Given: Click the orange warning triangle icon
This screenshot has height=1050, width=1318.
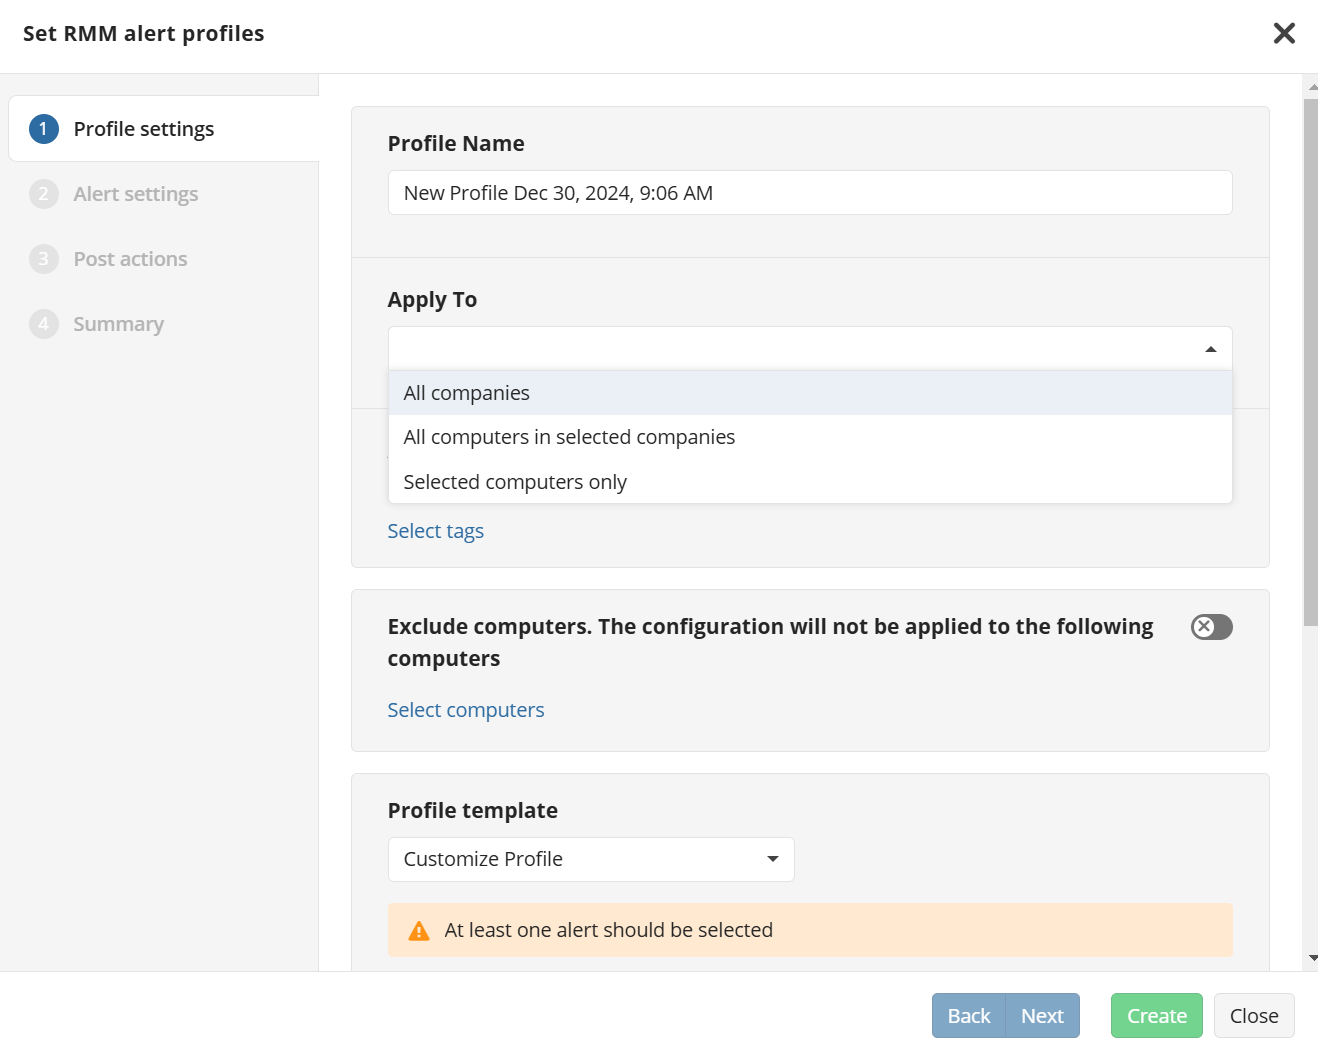Looking at the screenshot, I should [419, 931].
